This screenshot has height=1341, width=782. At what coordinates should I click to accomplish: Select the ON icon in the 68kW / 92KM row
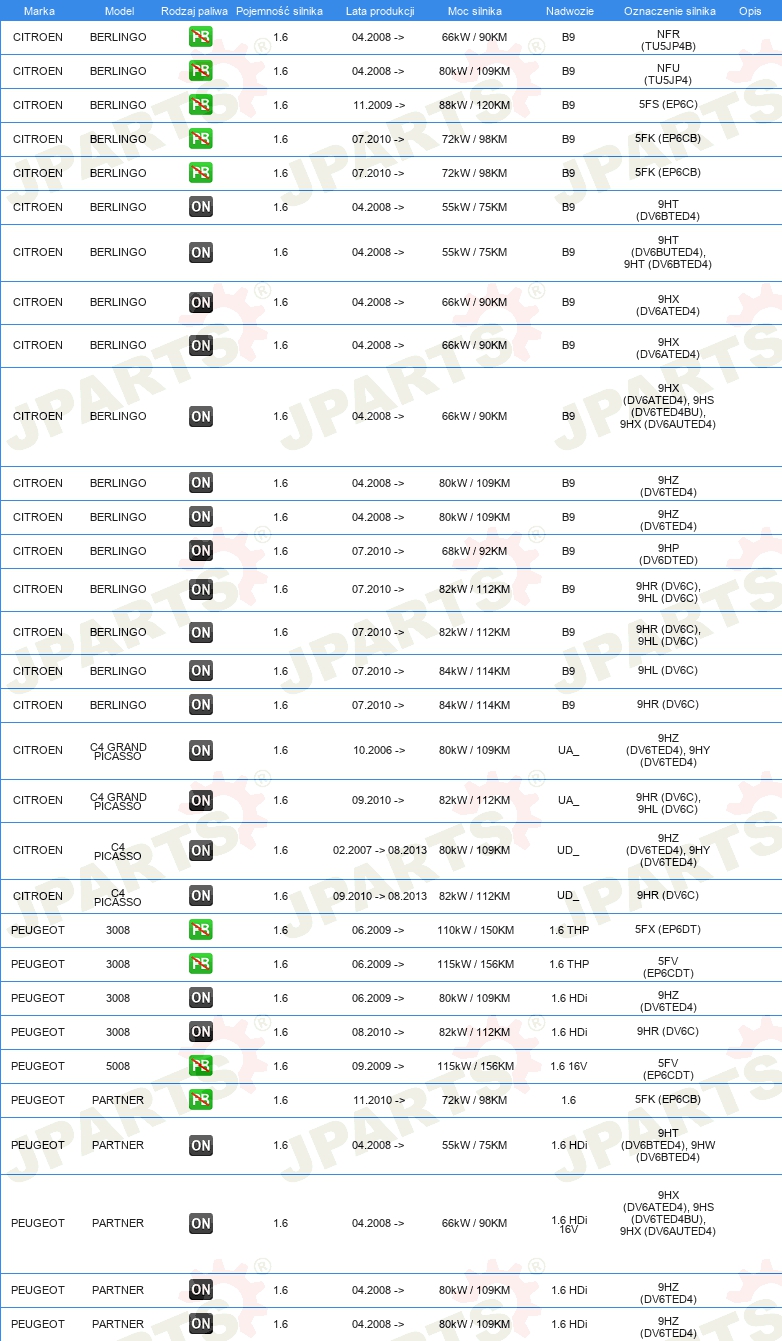click(x=200, y=551)
